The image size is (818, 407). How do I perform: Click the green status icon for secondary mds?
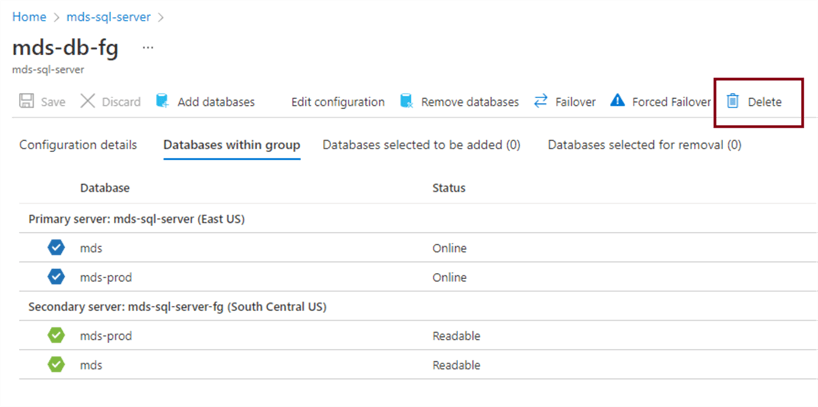[56, 365]
